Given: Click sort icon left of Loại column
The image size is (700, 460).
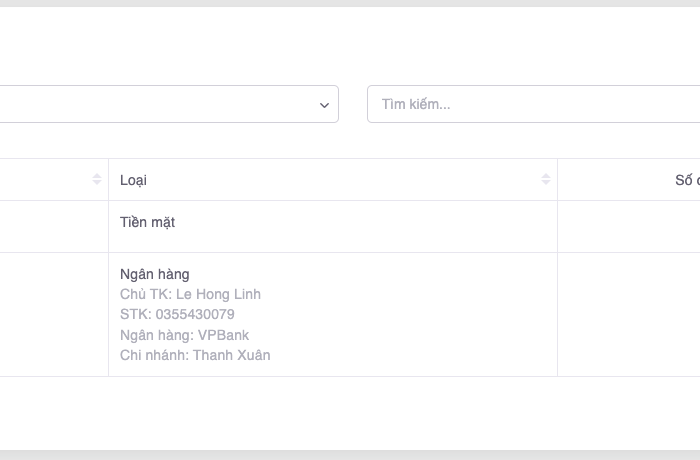Looking at the screenshot, I should coord(97,180).
